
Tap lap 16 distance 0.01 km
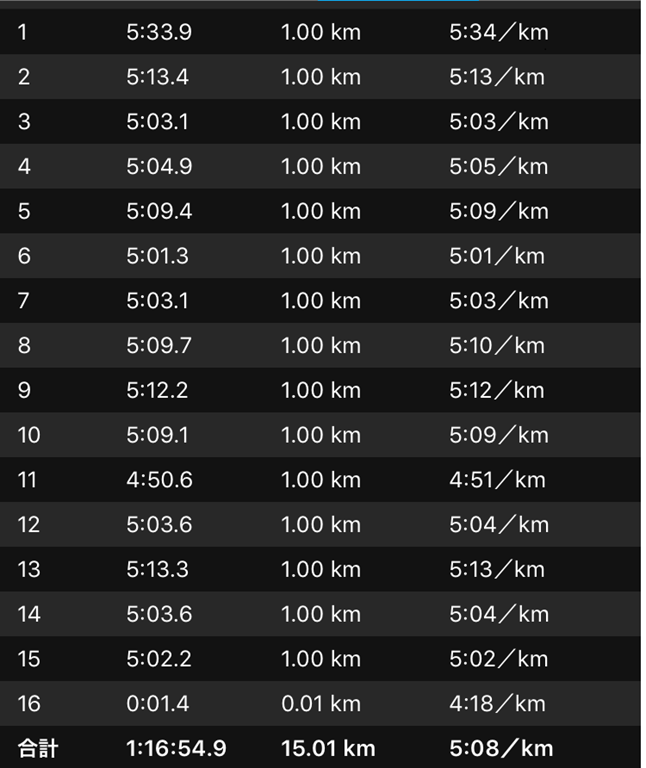coord(321,704)
